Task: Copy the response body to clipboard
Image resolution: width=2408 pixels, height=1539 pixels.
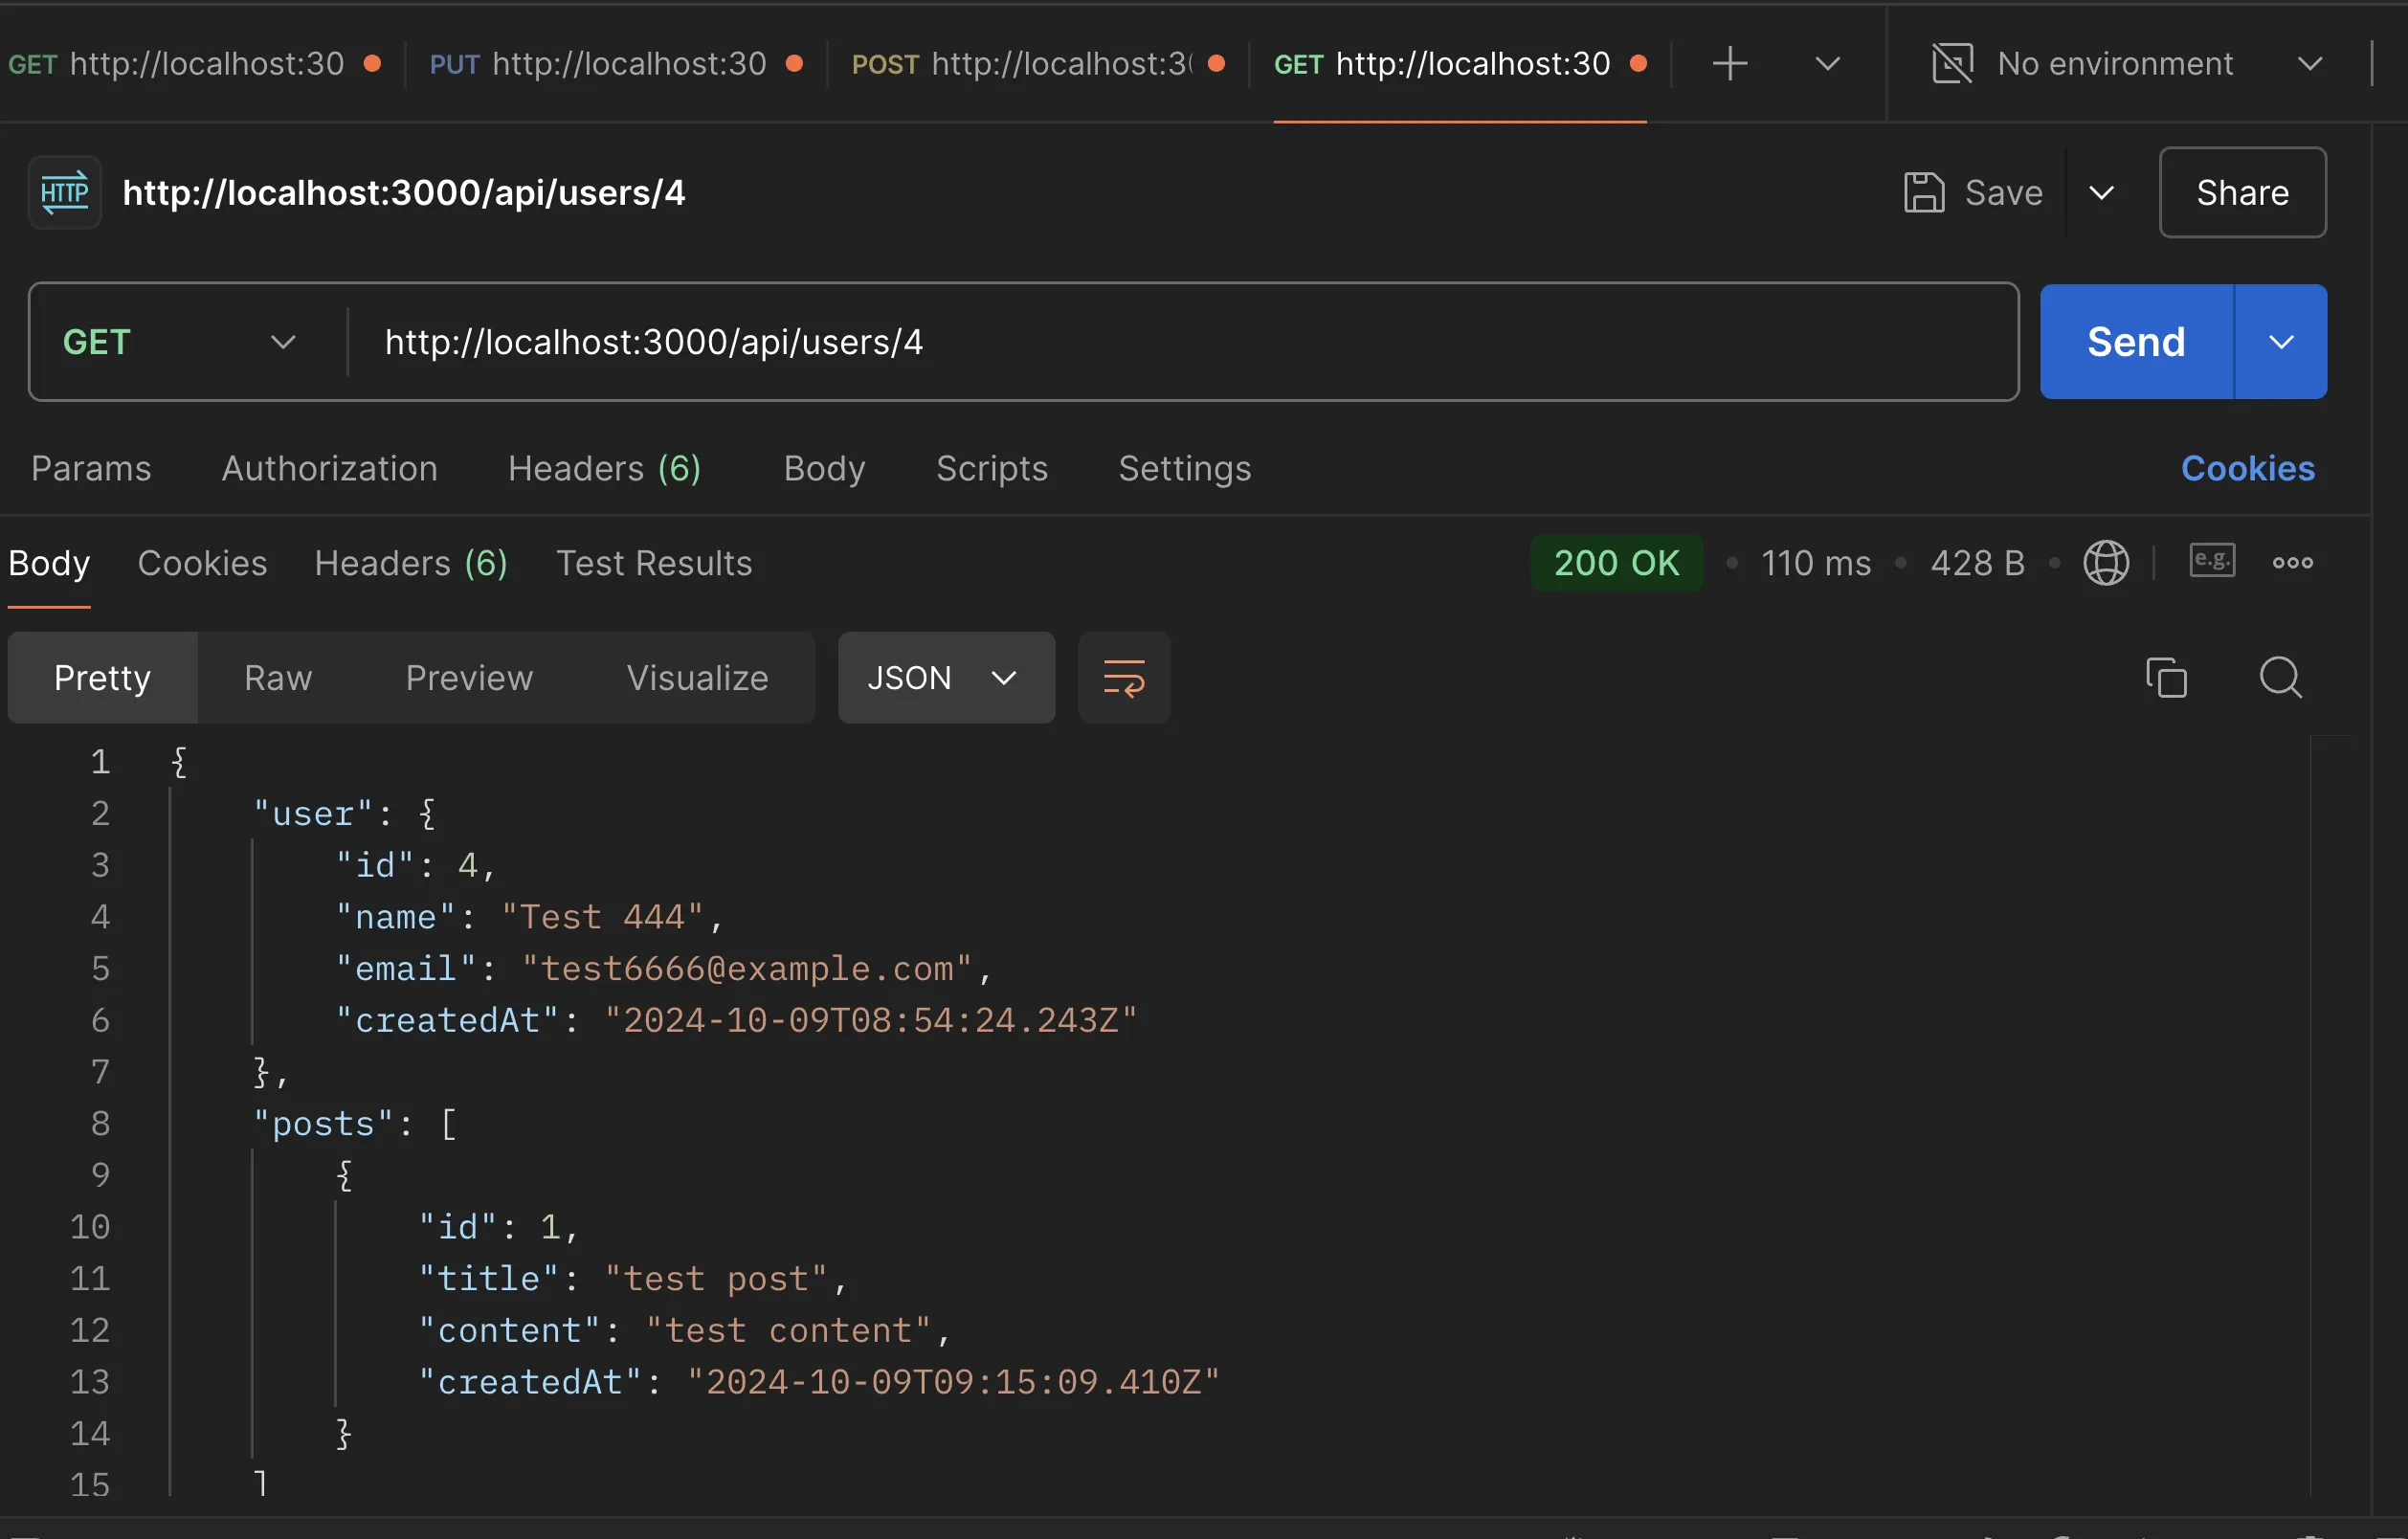Action: [x=2166, y=678]
